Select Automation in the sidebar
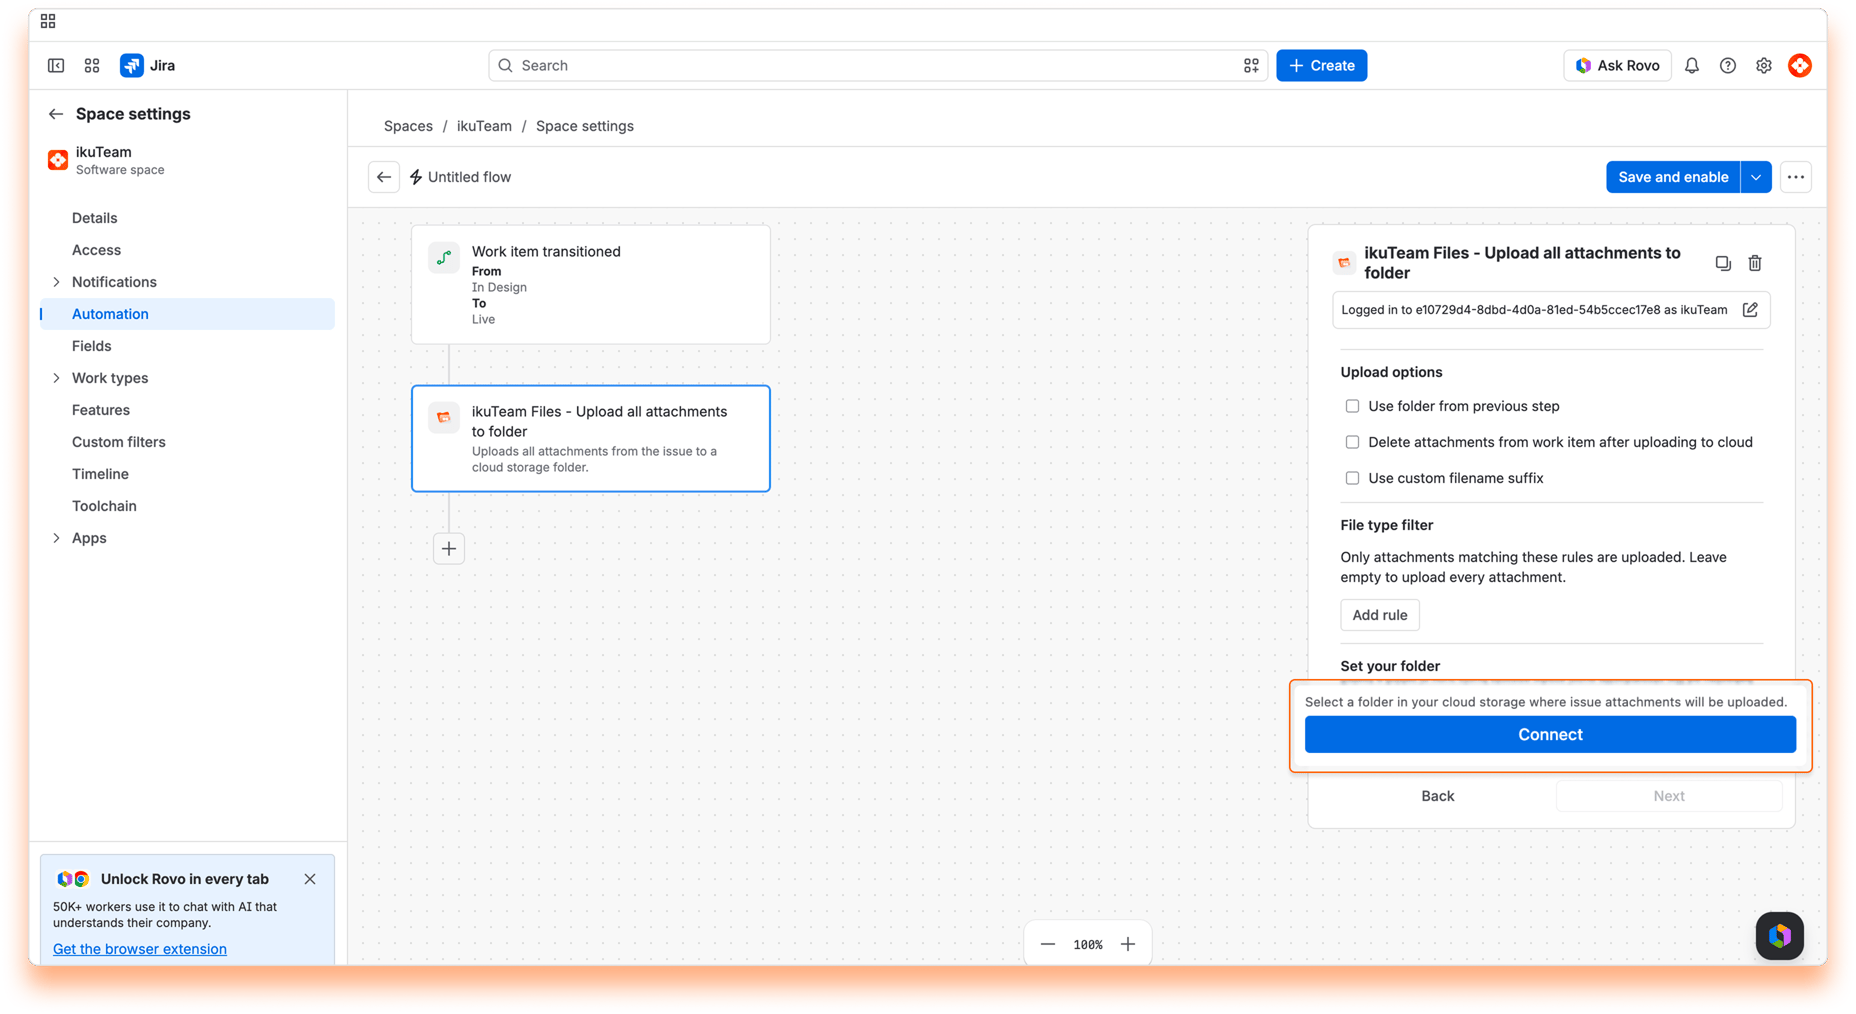 tap(187, 314)
